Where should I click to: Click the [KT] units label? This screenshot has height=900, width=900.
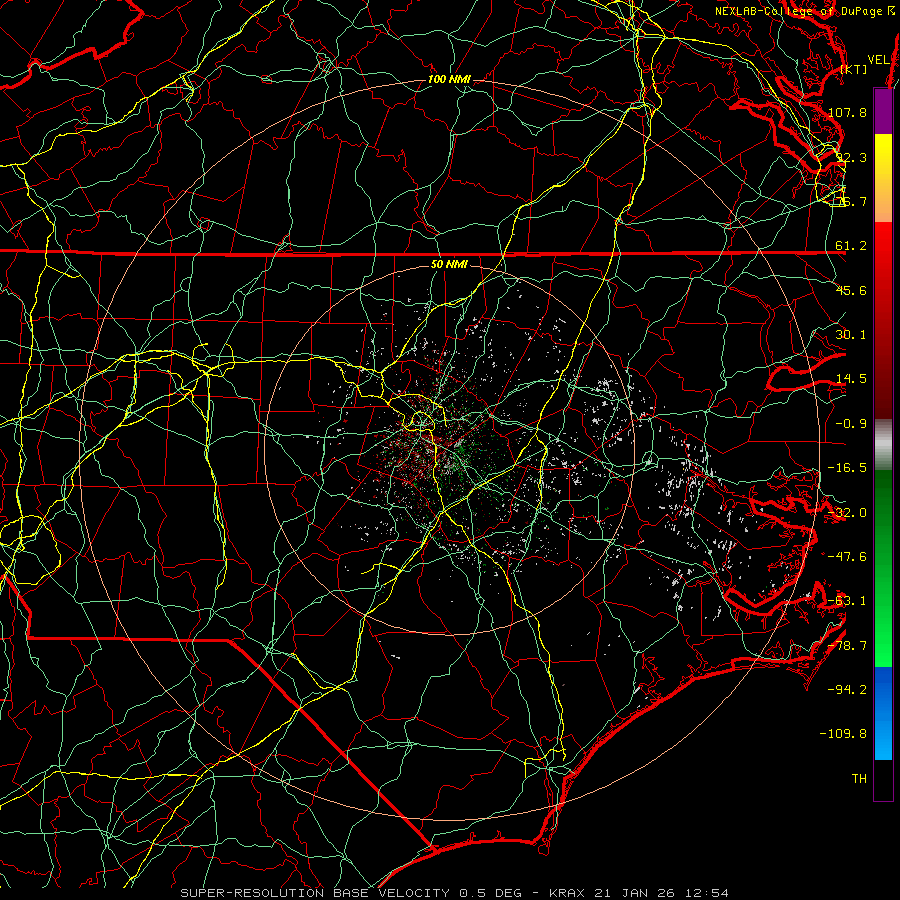click(x=854, y=69)
